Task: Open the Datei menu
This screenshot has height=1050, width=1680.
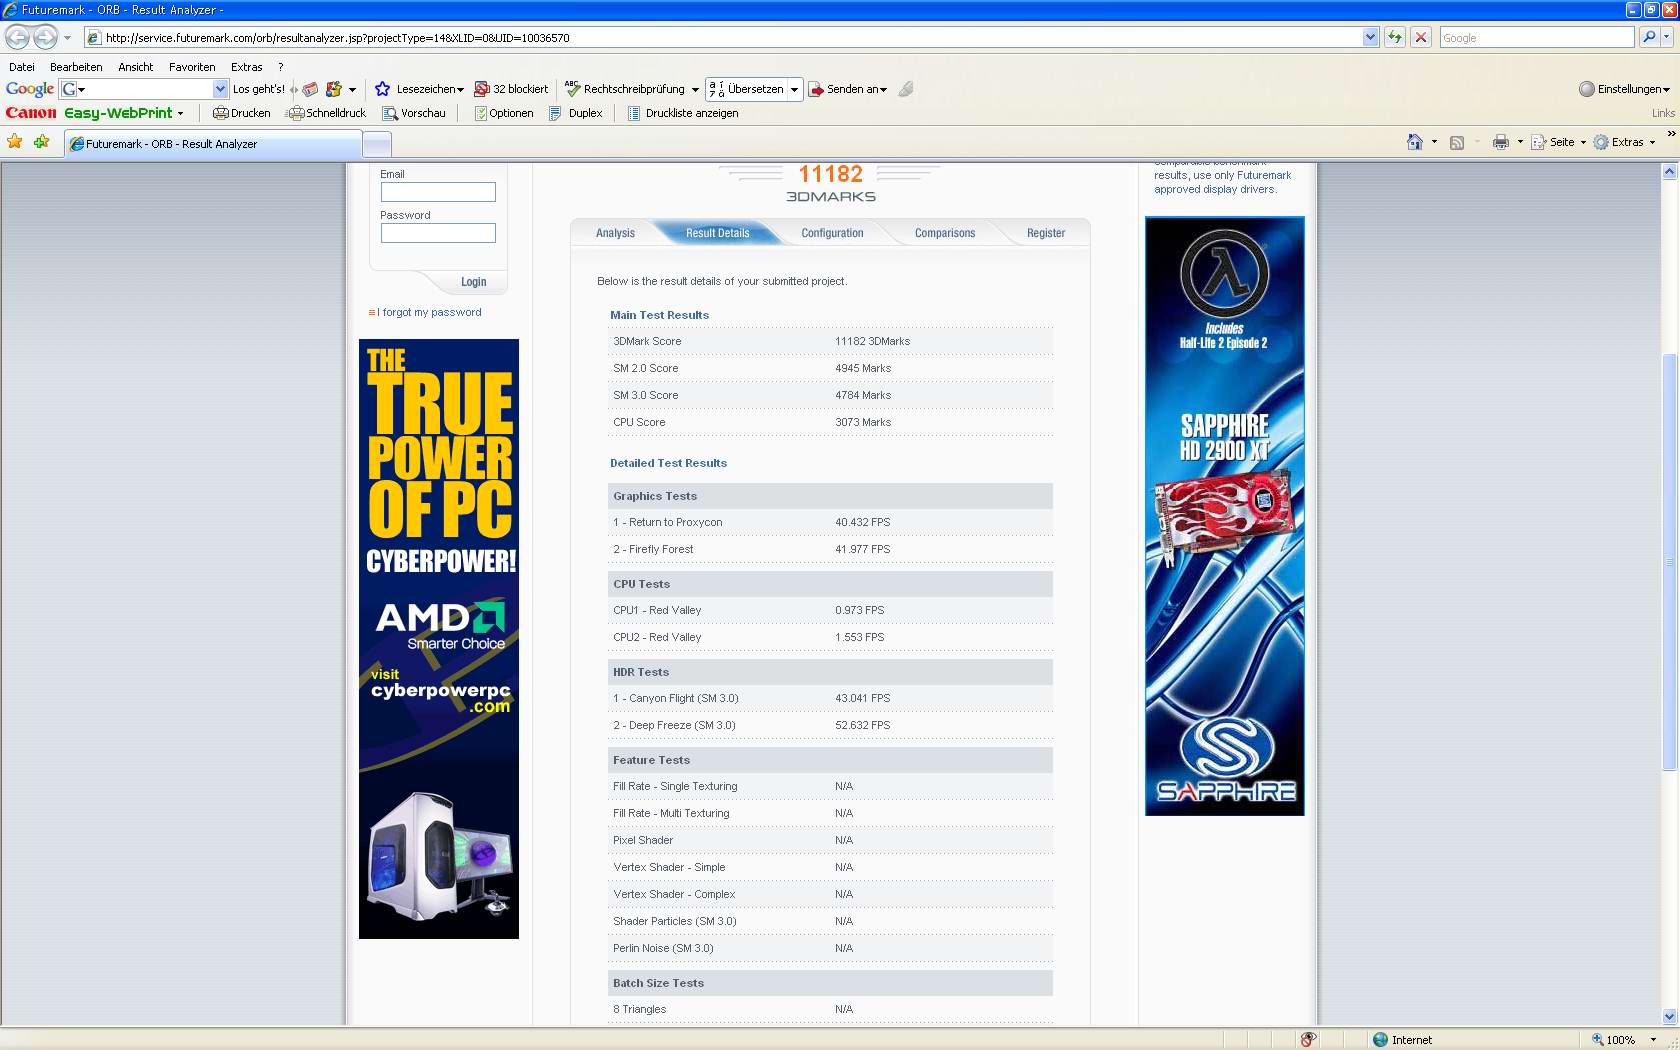Action: point(21,67)
